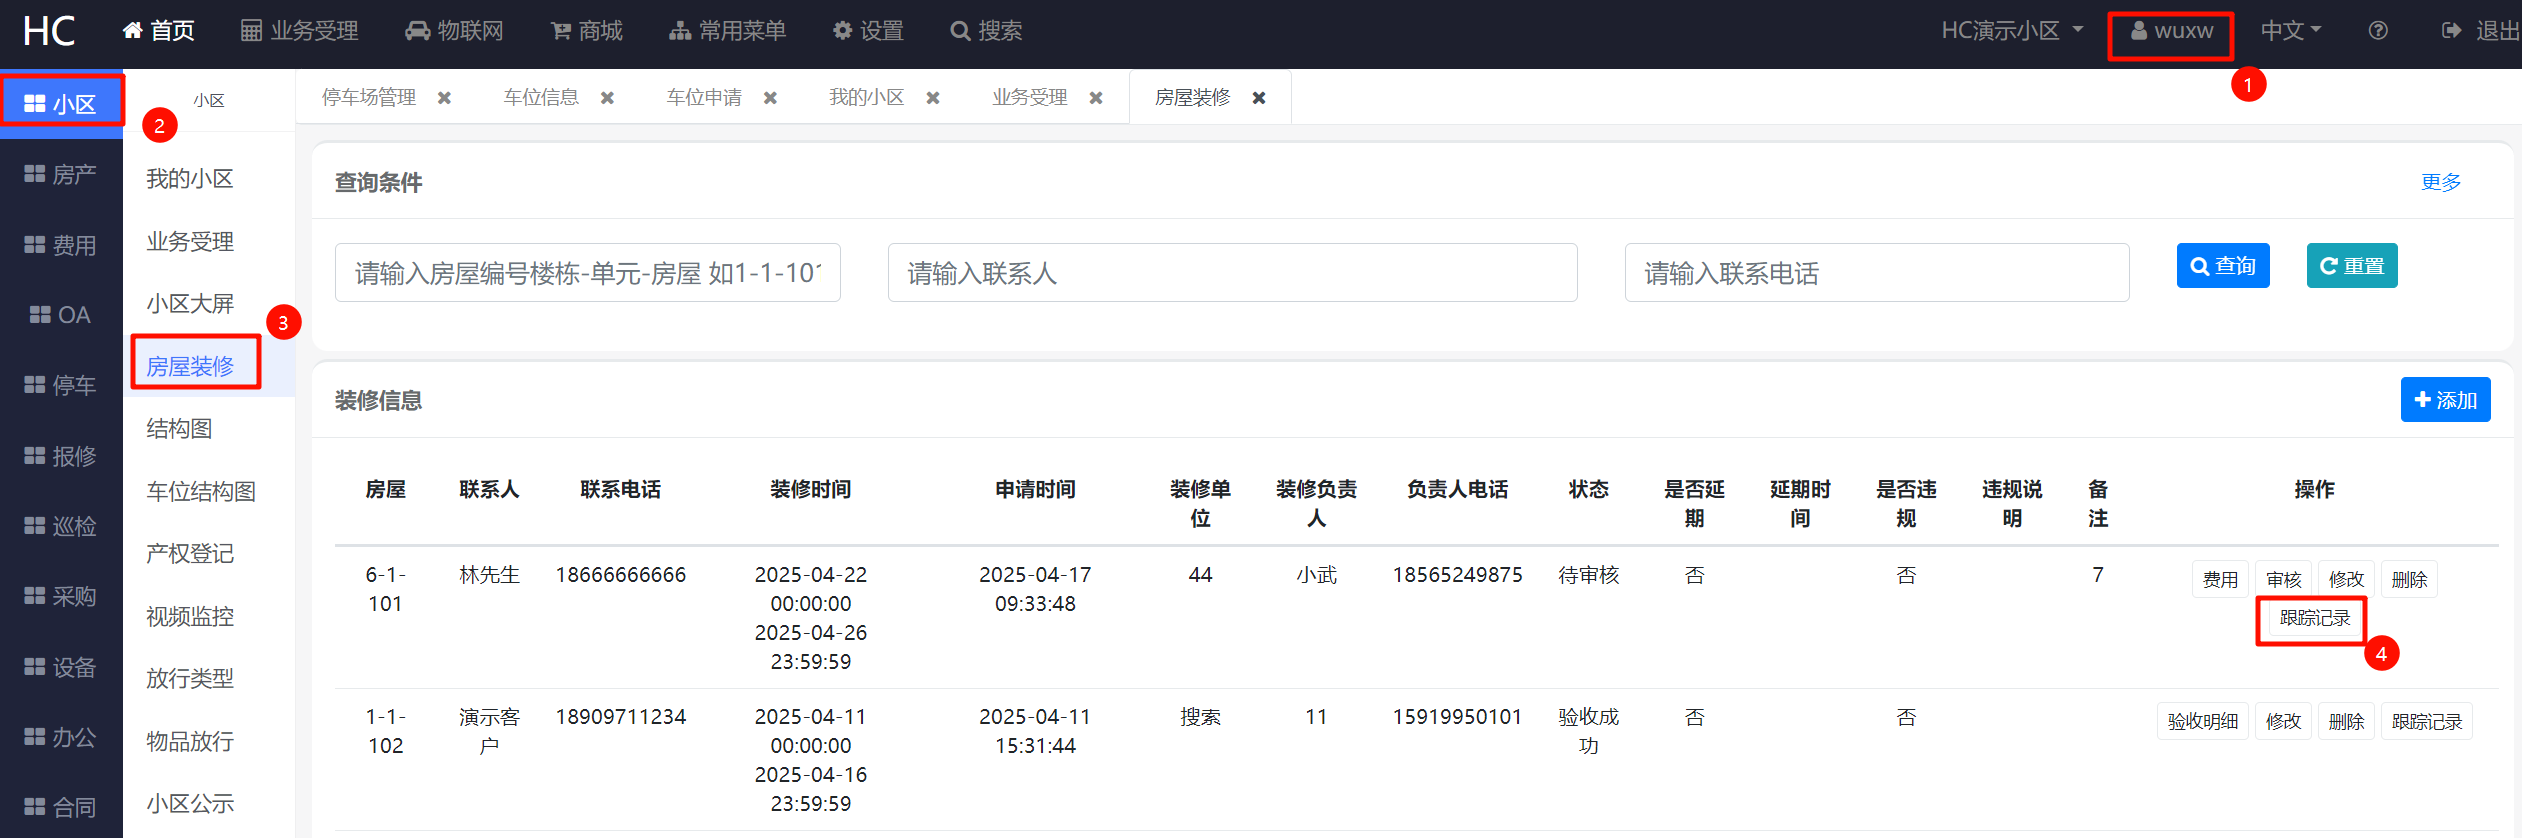Click 费用 for room 6-1-101
2522x838 pixels.
click(2220, 579)
